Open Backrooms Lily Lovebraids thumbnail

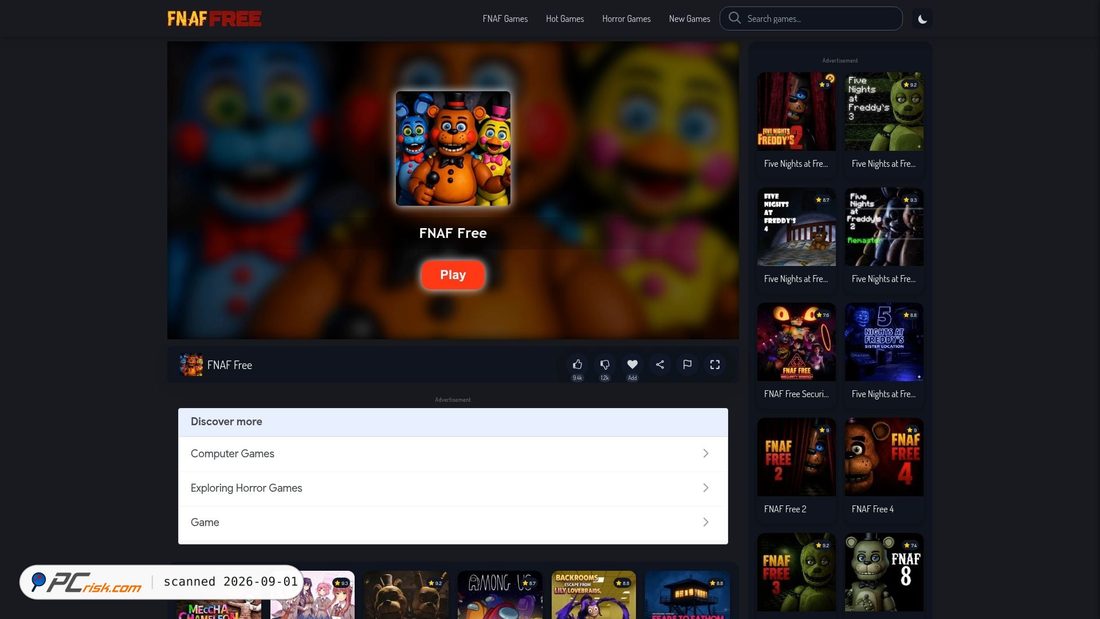pos(593,595)
